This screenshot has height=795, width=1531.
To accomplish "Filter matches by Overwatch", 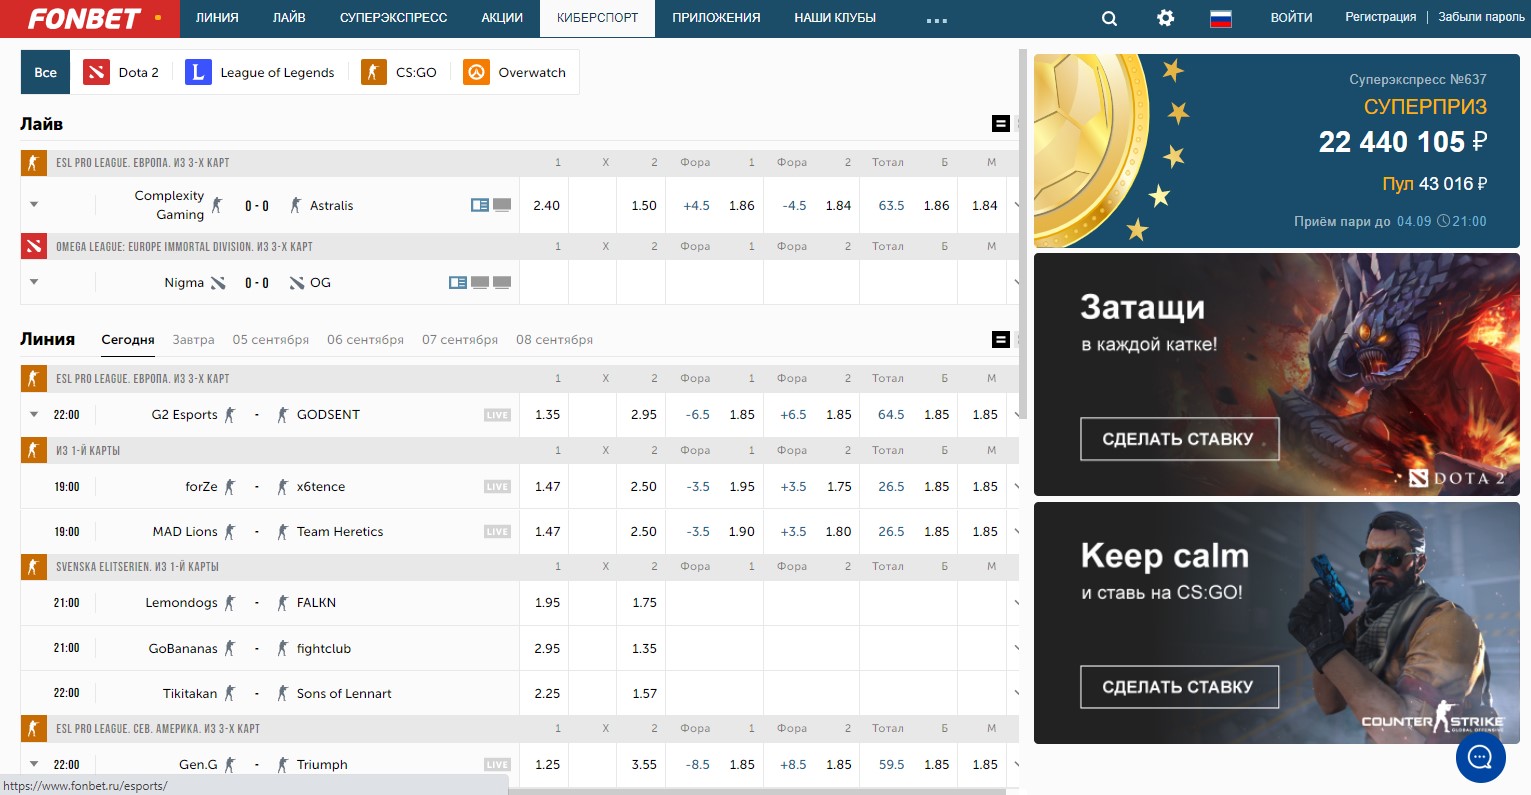I will tap(516, 72).
